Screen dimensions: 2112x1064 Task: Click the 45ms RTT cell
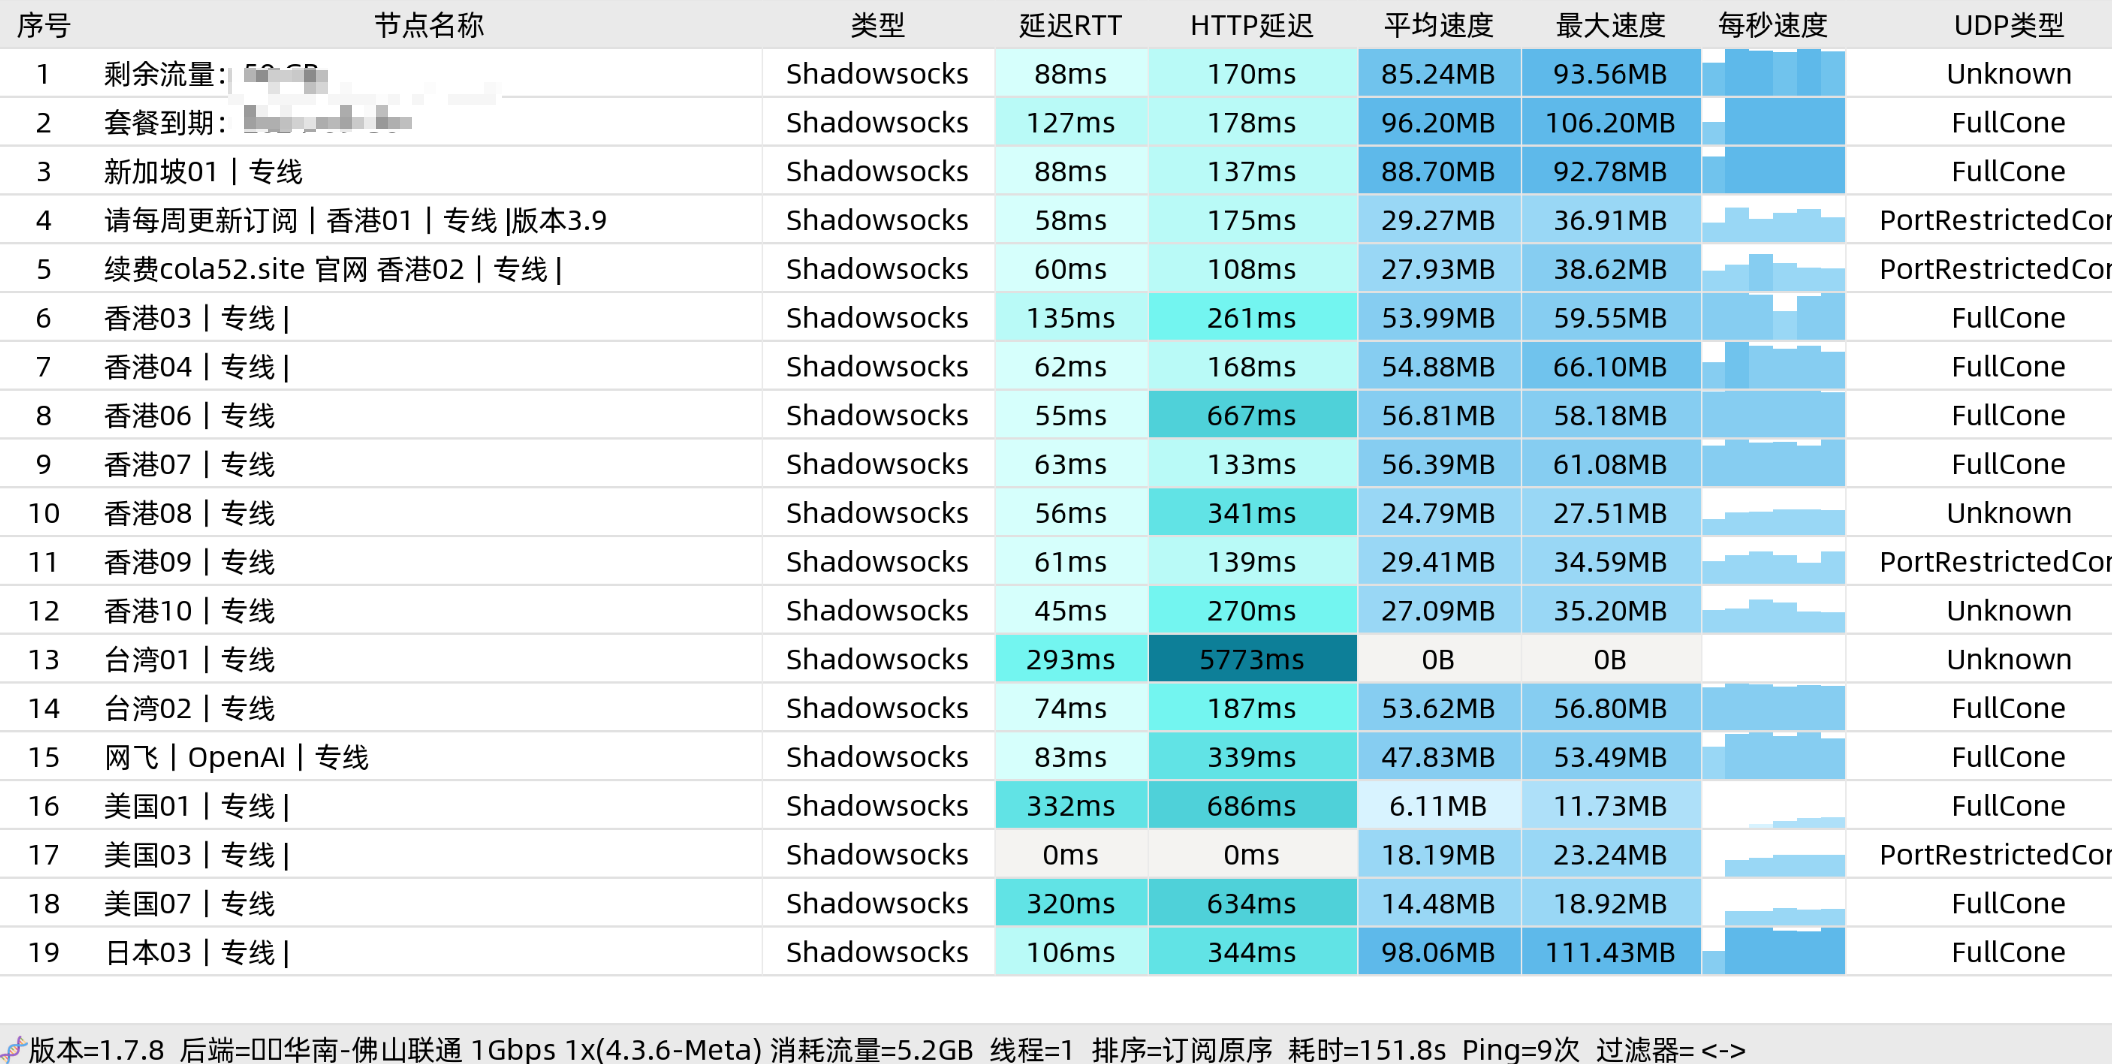coord(1071,611)
